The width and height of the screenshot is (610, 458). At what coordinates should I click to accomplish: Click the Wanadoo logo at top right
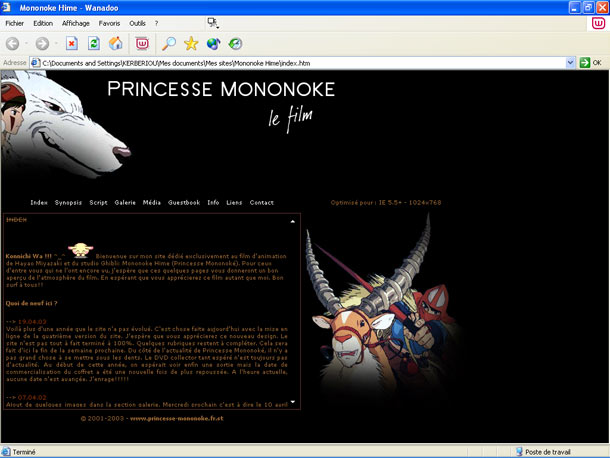coord(598,23)
